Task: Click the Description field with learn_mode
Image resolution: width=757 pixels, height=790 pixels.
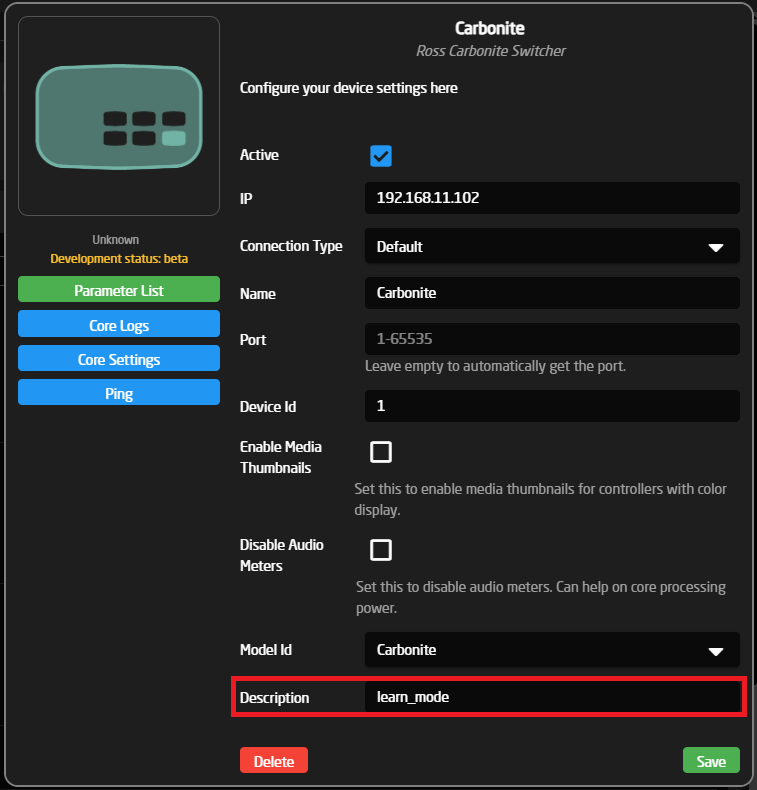Action: click(552, 697)
